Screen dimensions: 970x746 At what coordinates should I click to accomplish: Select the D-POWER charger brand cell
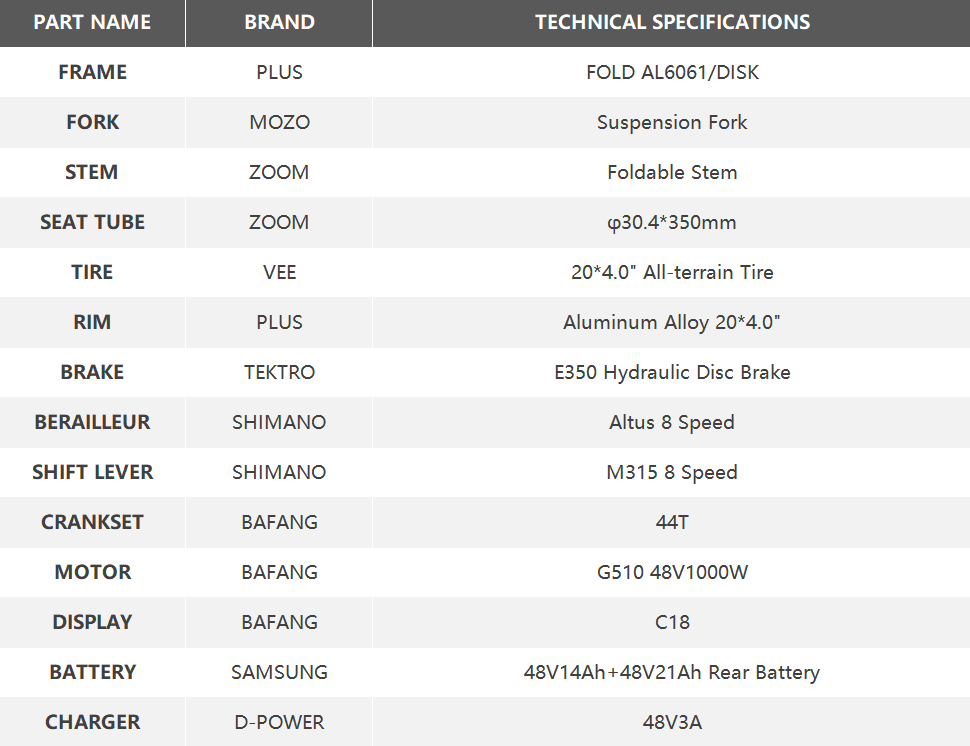(x=279, y=722)
